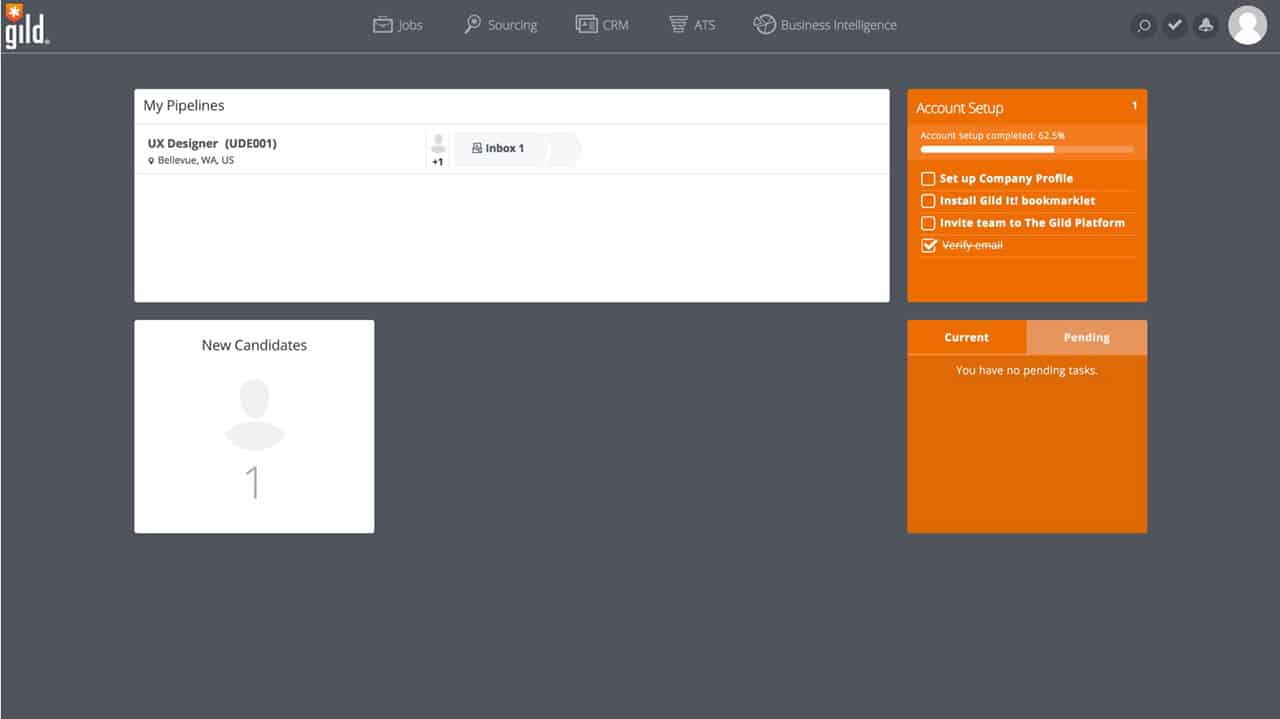Screen dimensions: 1280x719
Task: Select the Current tasks tab
Action: 966,338
